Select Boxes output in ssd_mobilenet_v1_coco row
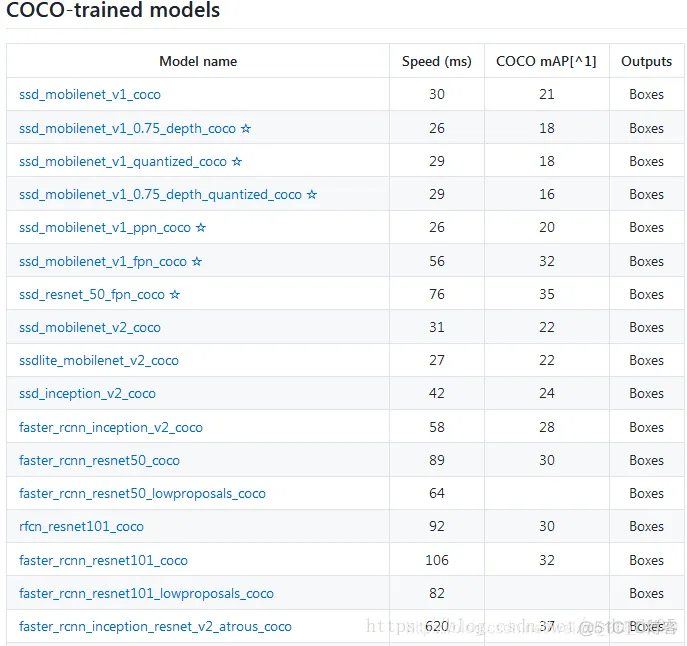 (x=646, y=94)
